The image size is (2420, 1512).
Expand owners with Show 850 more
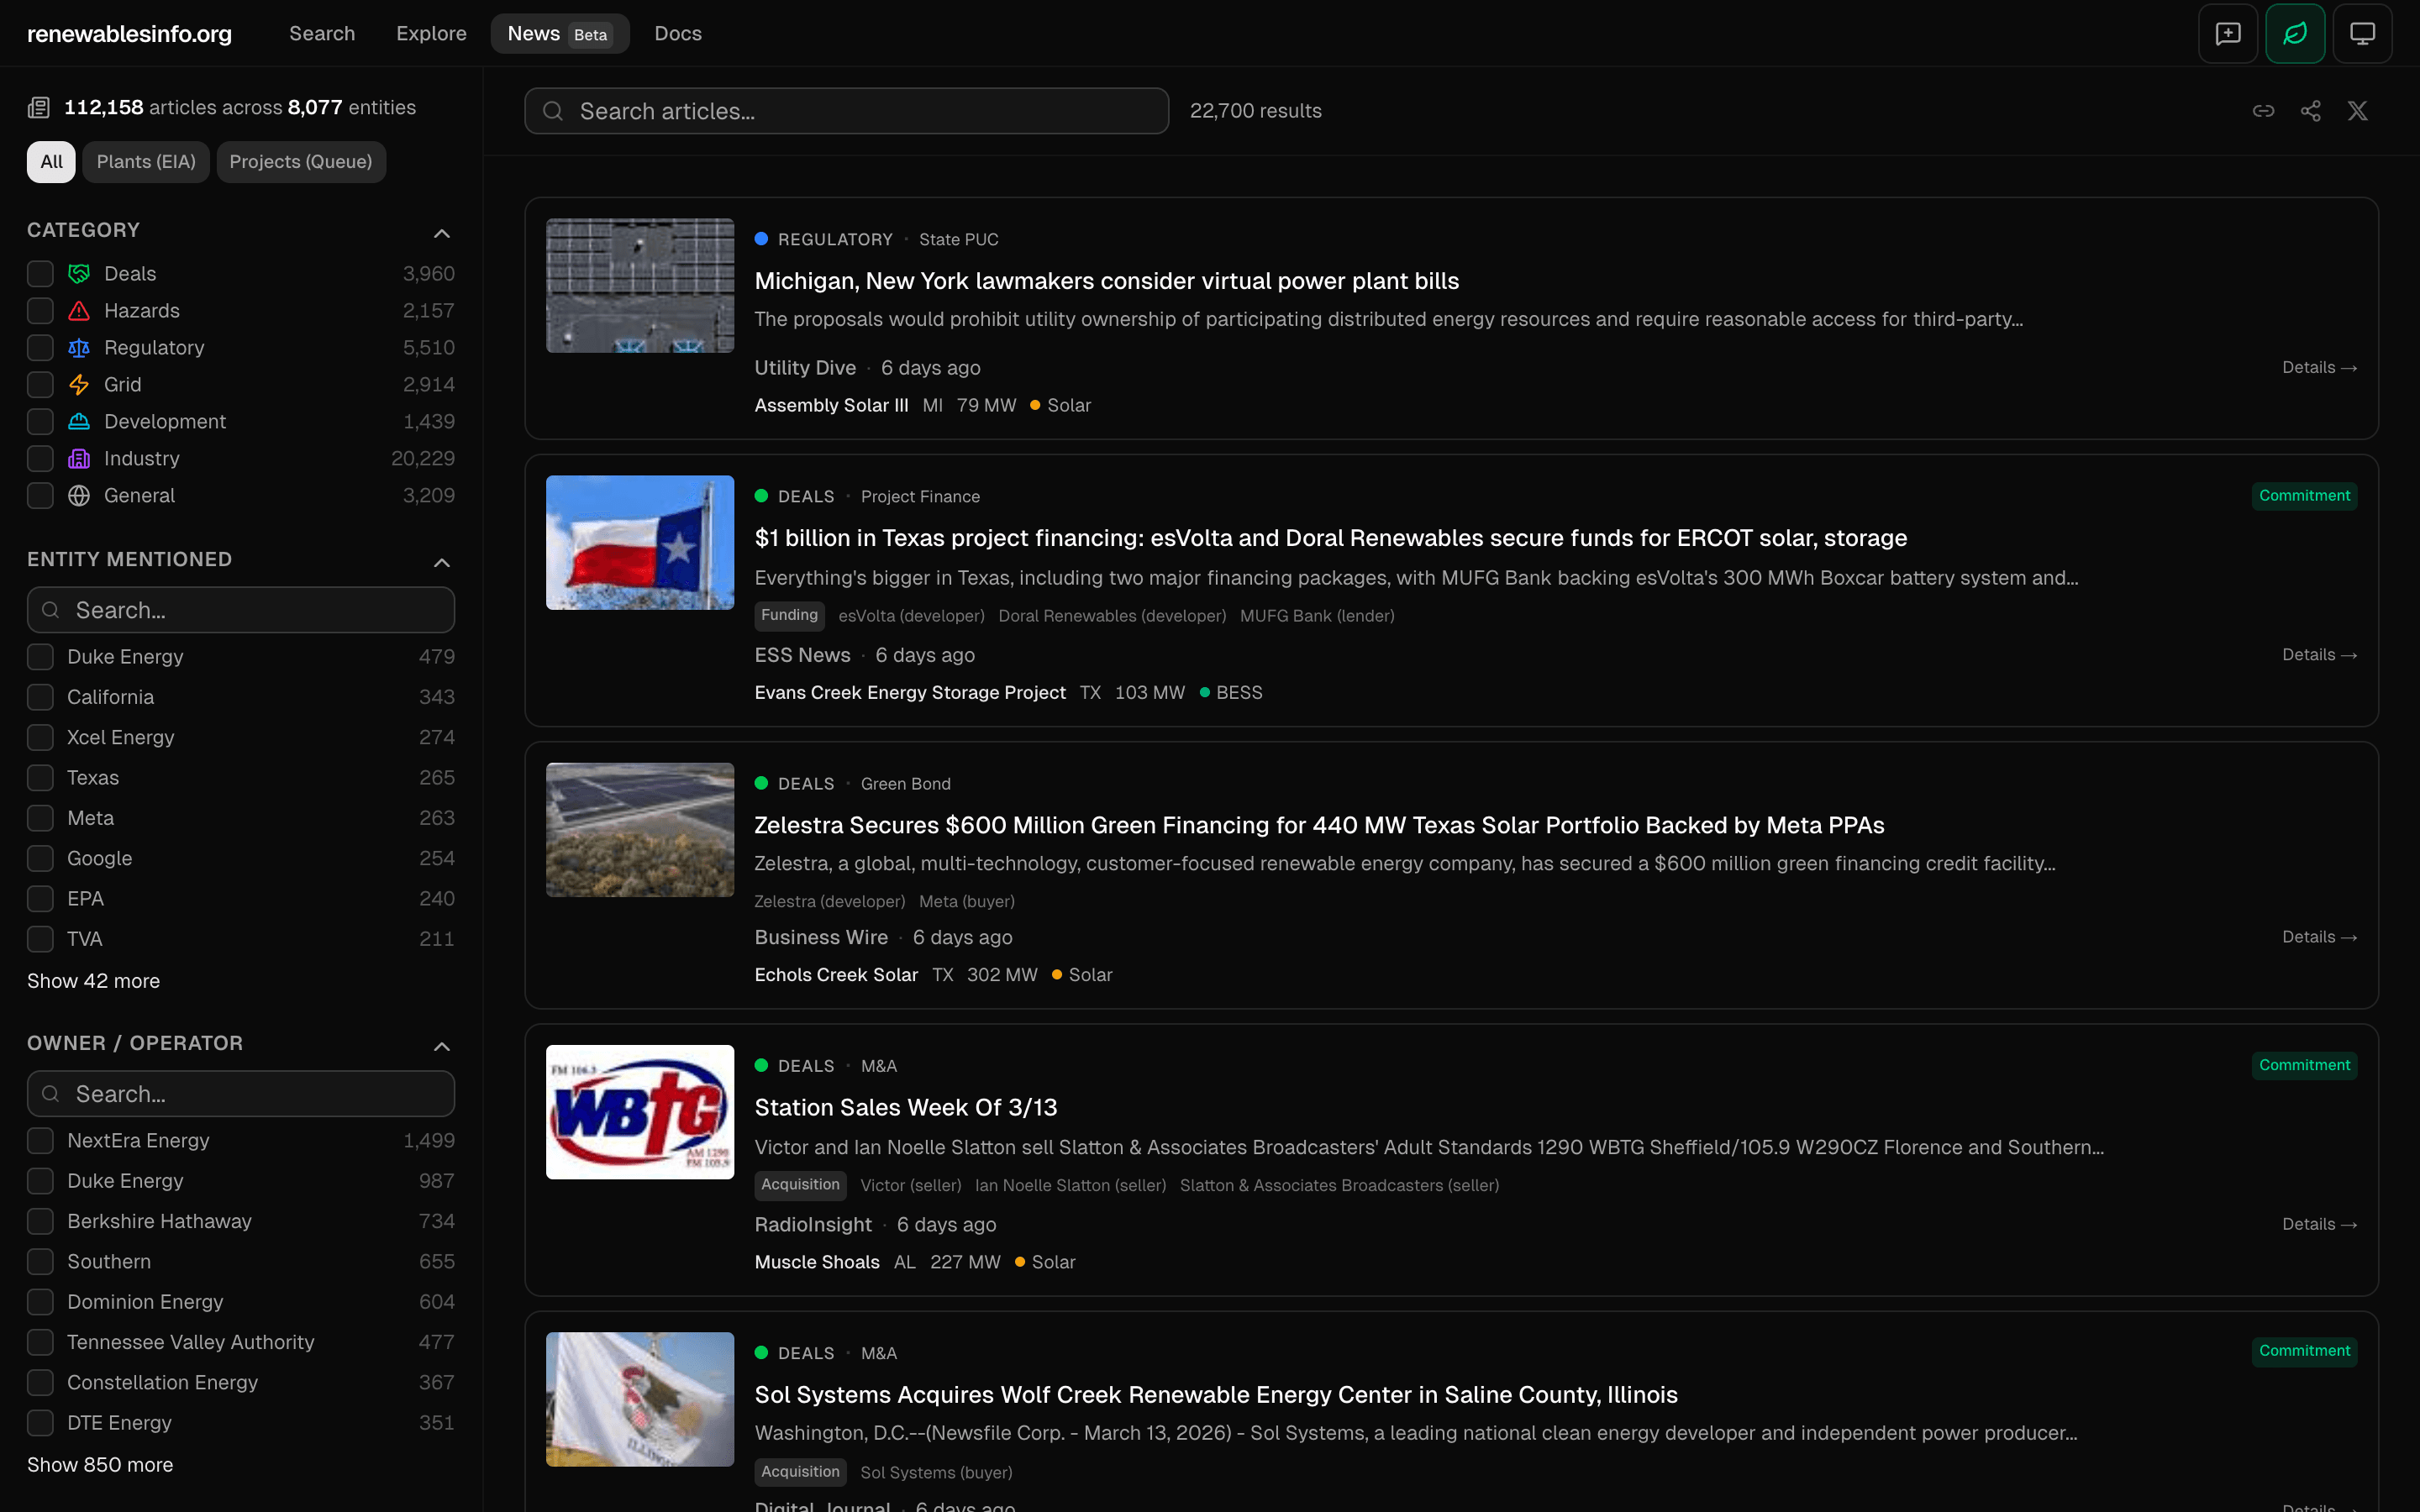[x=100, y=1465]
